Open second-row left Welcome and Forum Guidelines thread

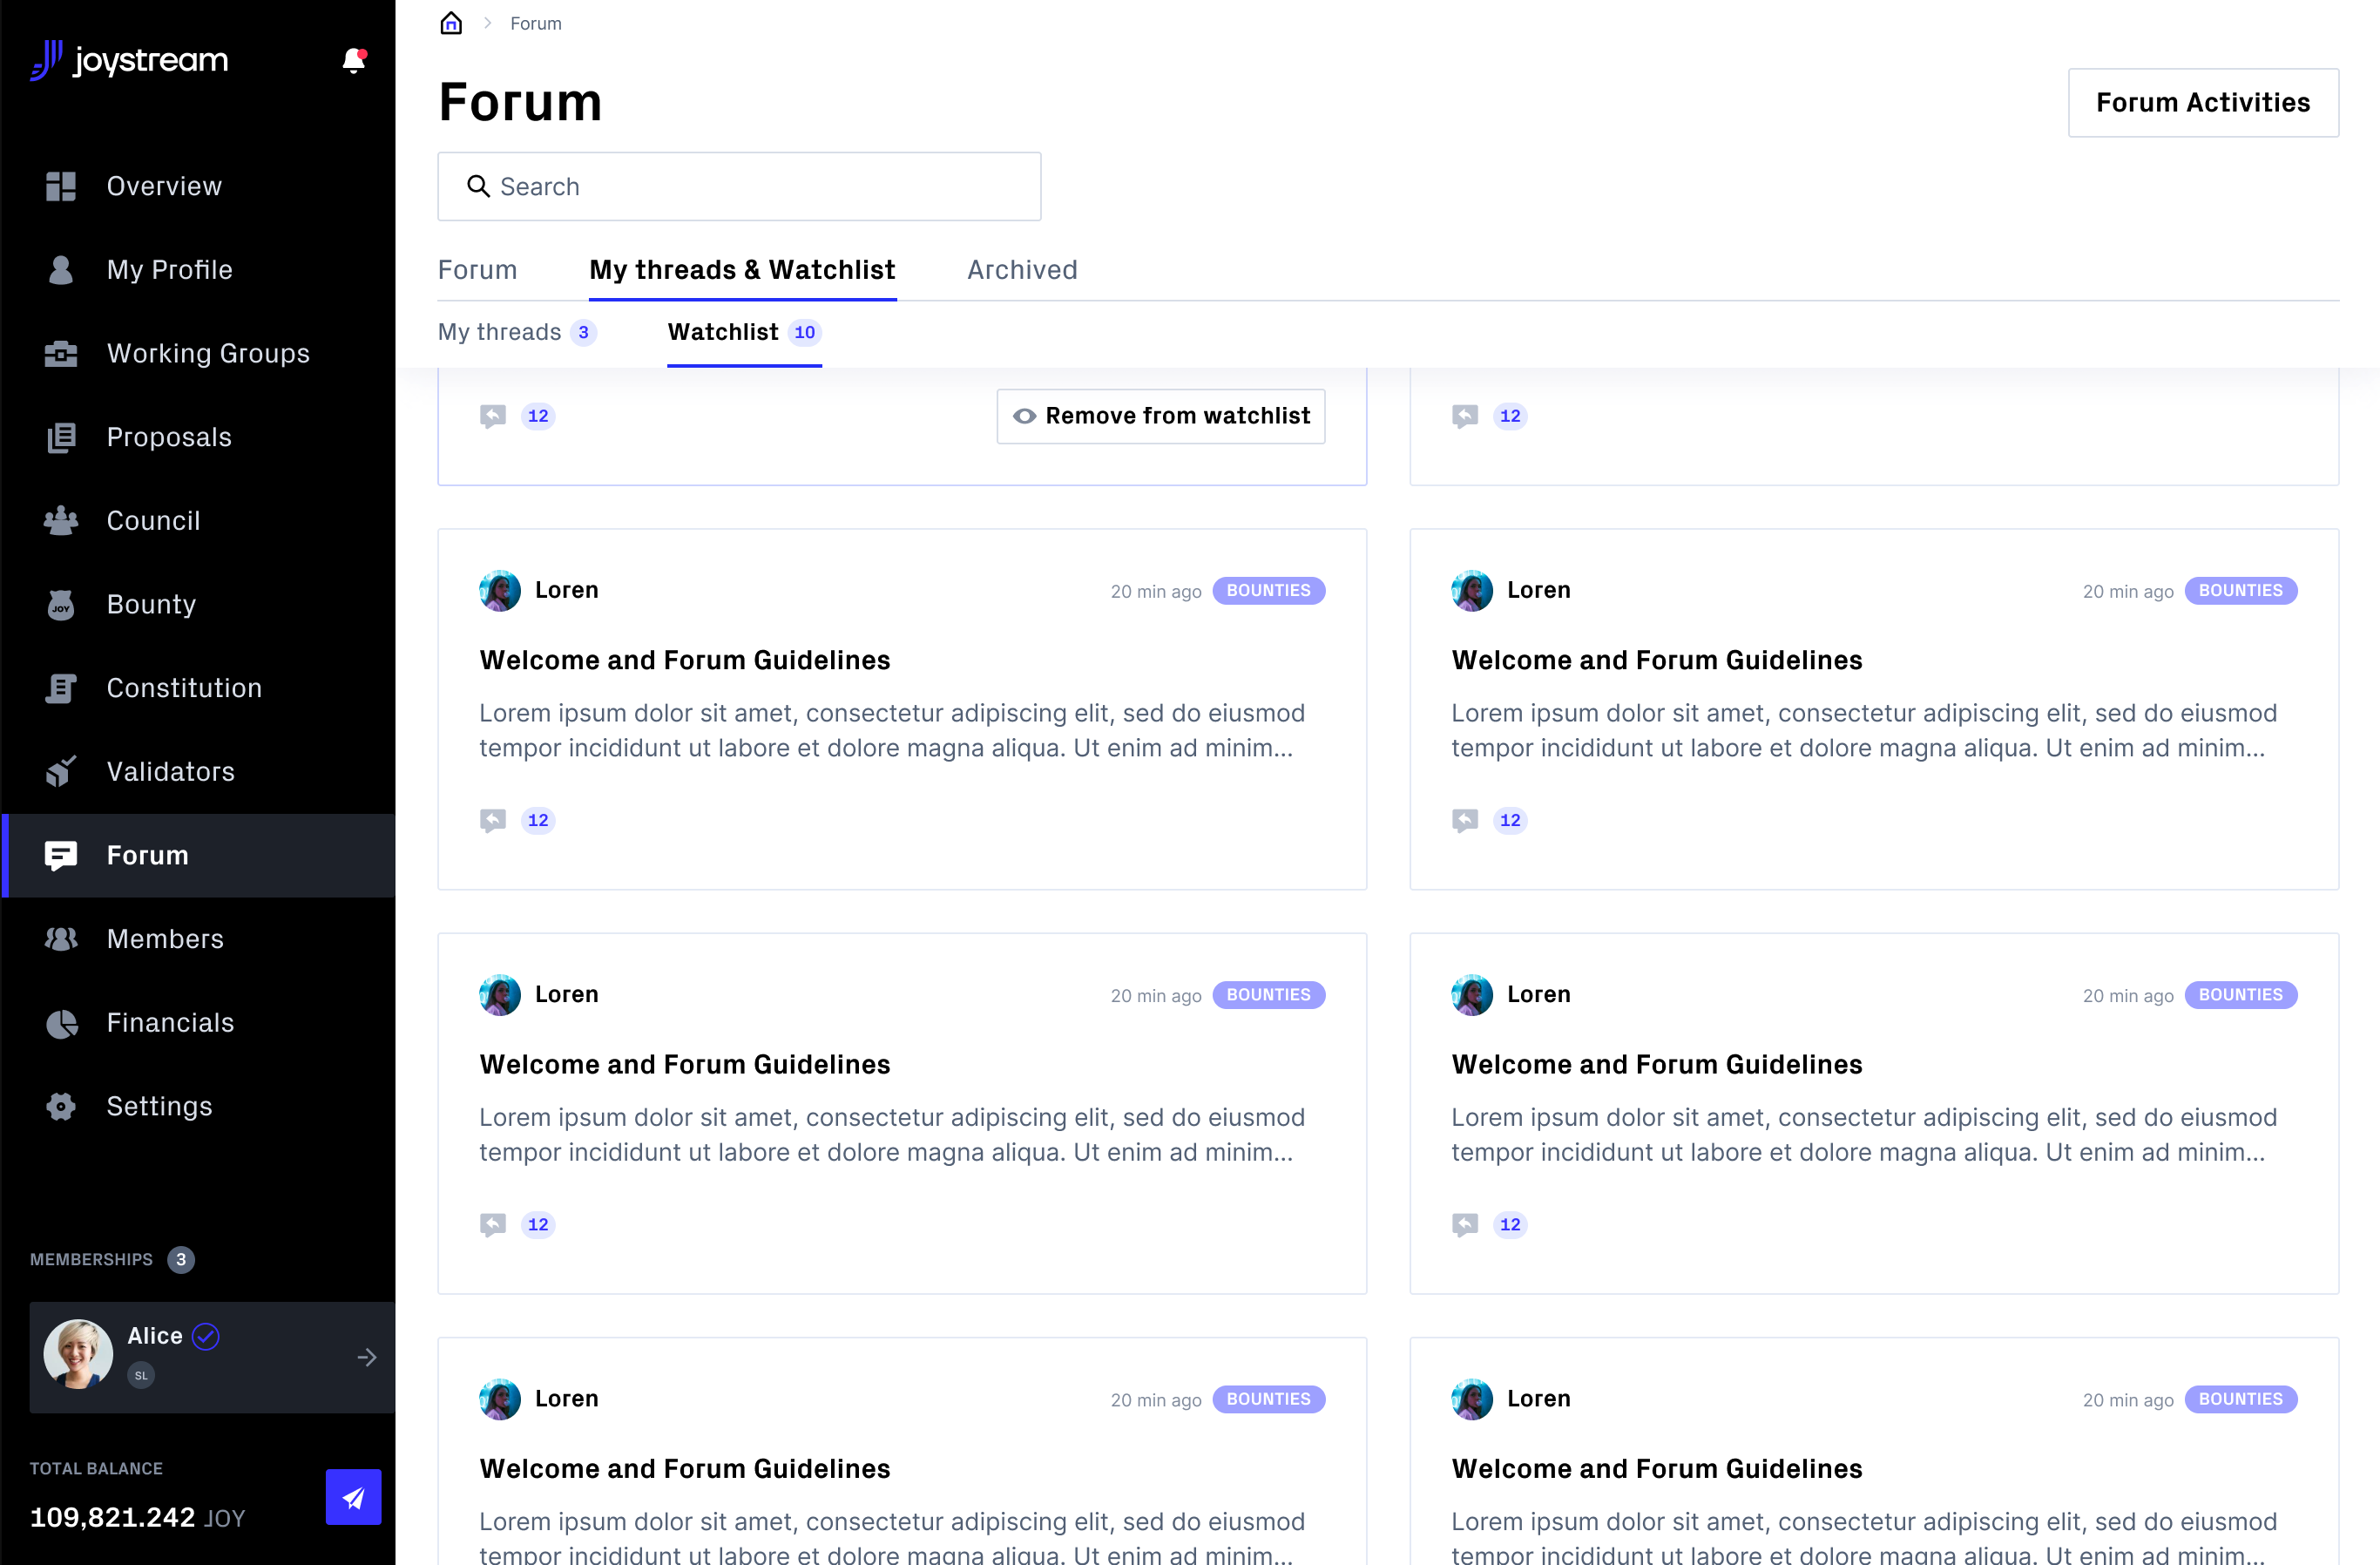pos(685,660)
